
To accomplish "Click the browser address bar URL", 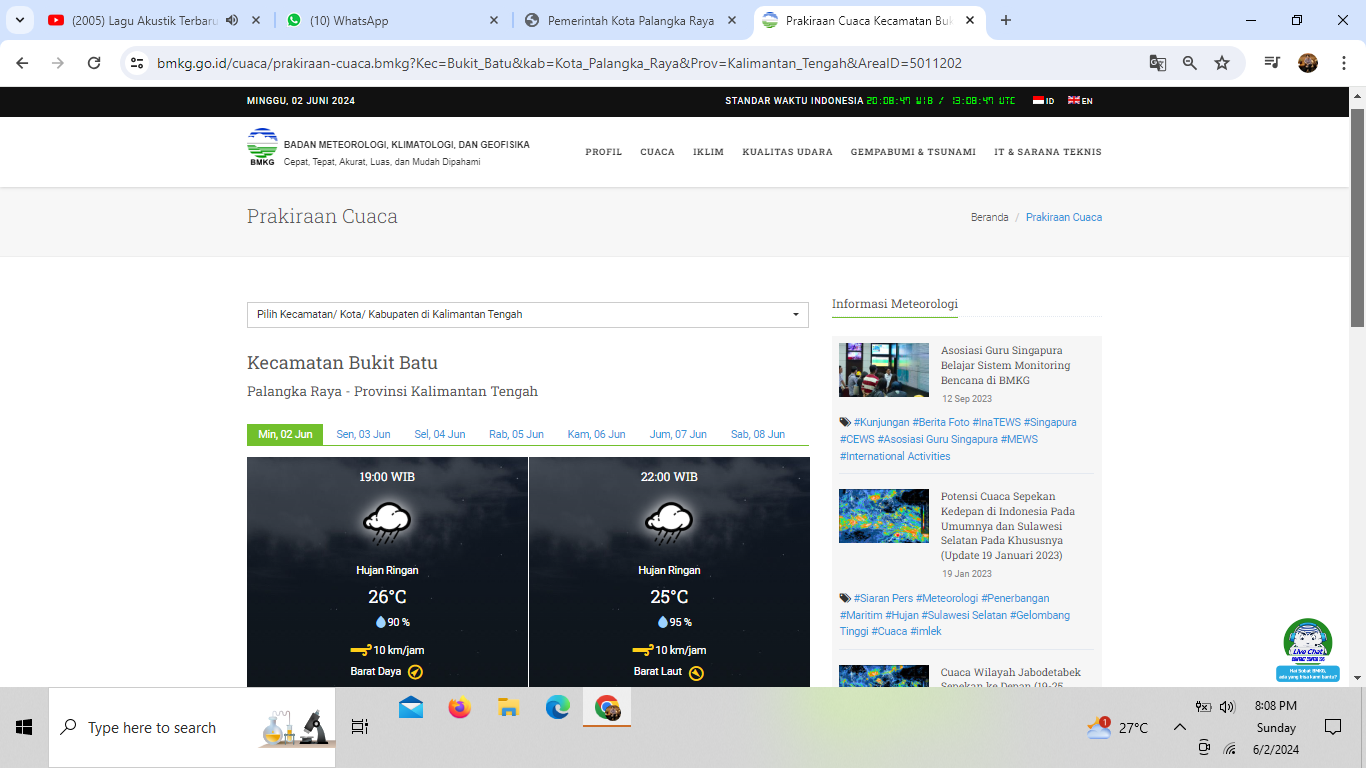I will click(x=559, y=63).
